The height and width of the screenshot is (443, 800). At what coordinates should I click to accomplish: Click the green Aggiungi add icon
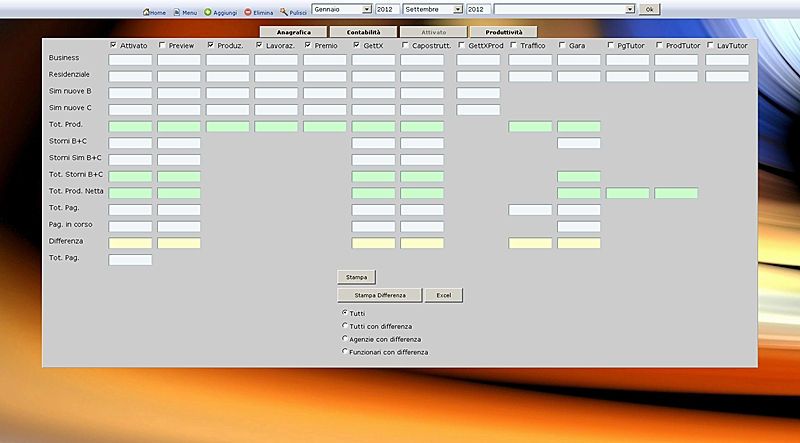click(x=208, y=12)
